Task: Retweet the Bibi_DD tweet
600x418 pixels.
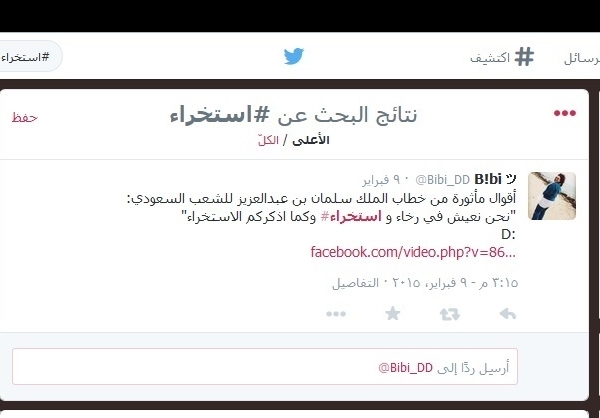Action: 450,314
